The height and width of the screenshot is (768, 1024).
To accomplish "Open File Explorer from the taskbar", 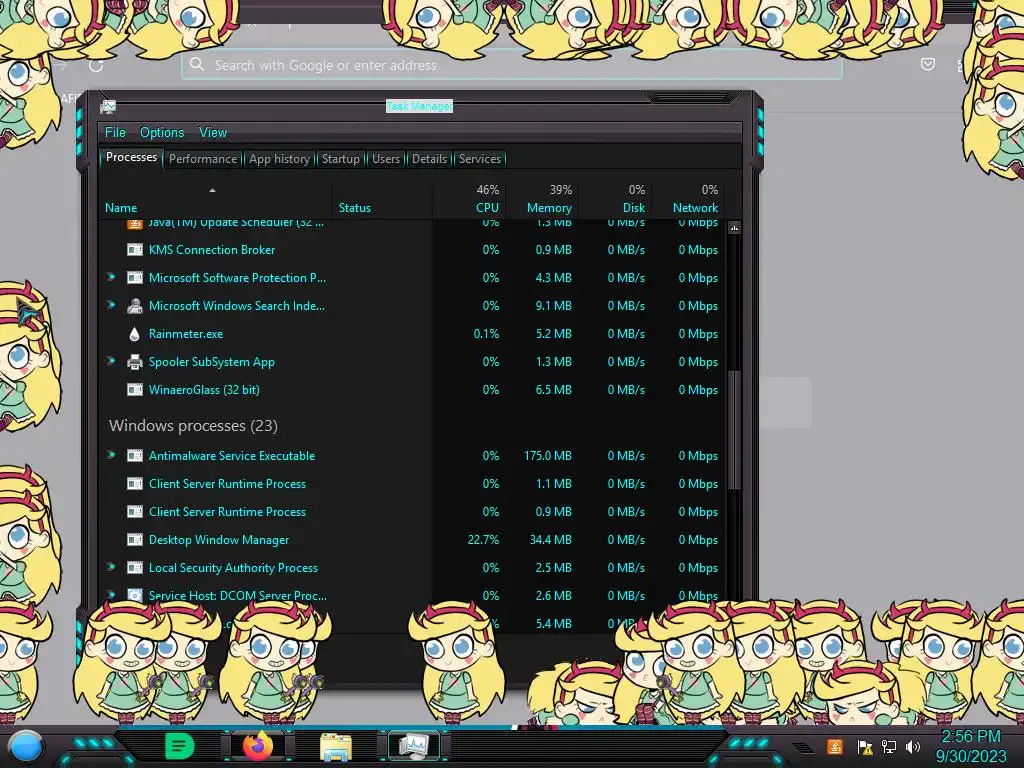I will tap(336, 746).
